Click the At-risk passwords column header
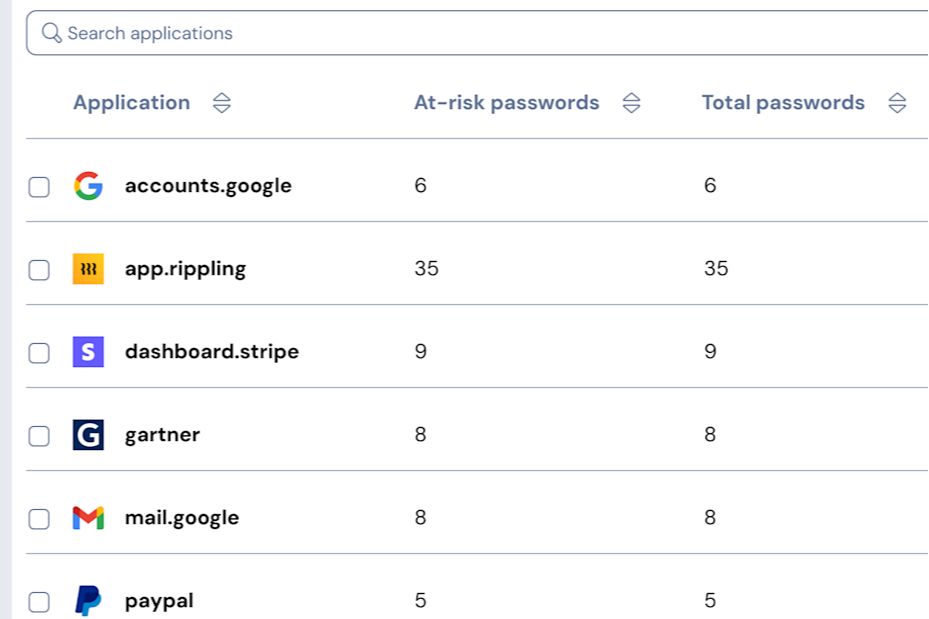This screenshot has width=929, height=619. (506, 103)
